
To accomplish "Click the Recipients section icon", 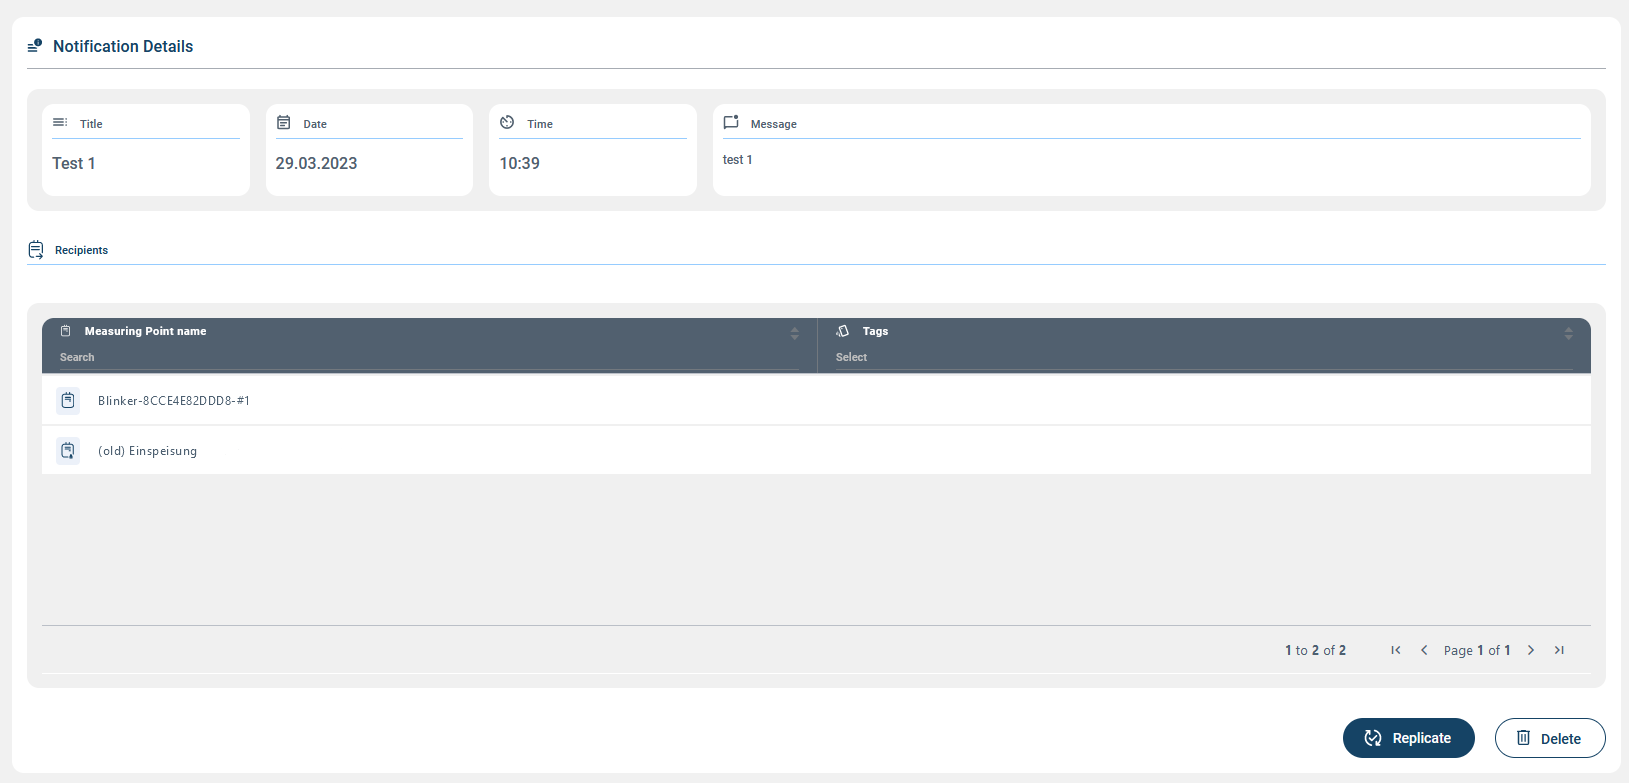I will click(36, 249).
